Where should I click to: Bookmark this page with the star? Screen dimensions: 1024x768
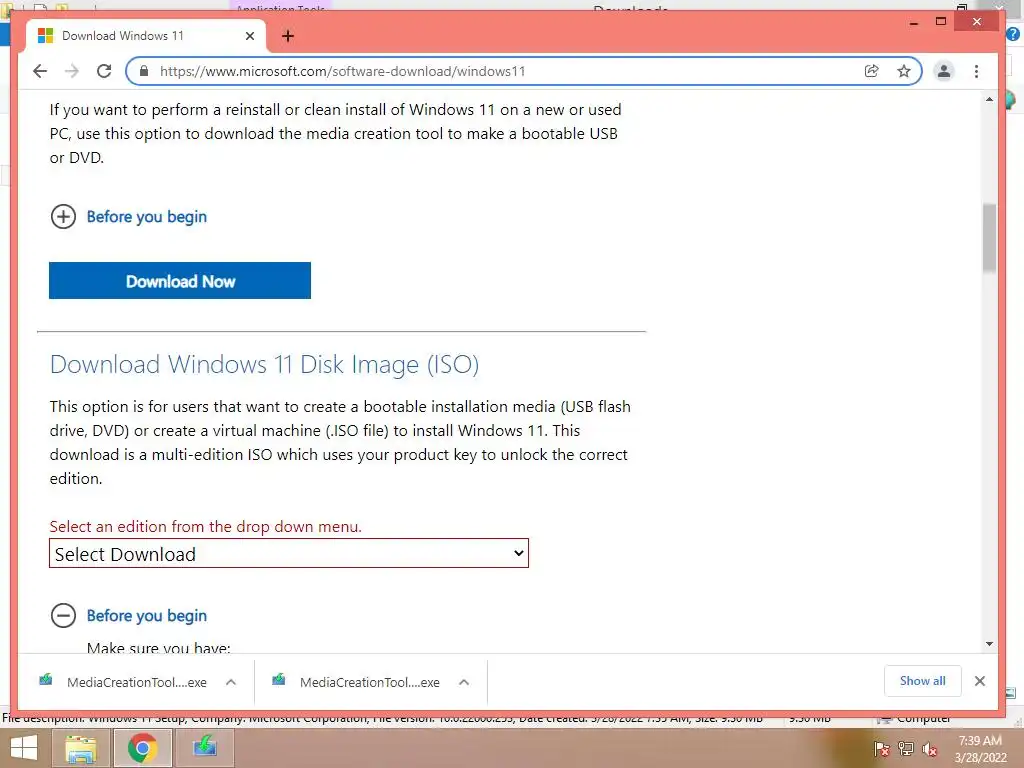(x=904, y=71)
